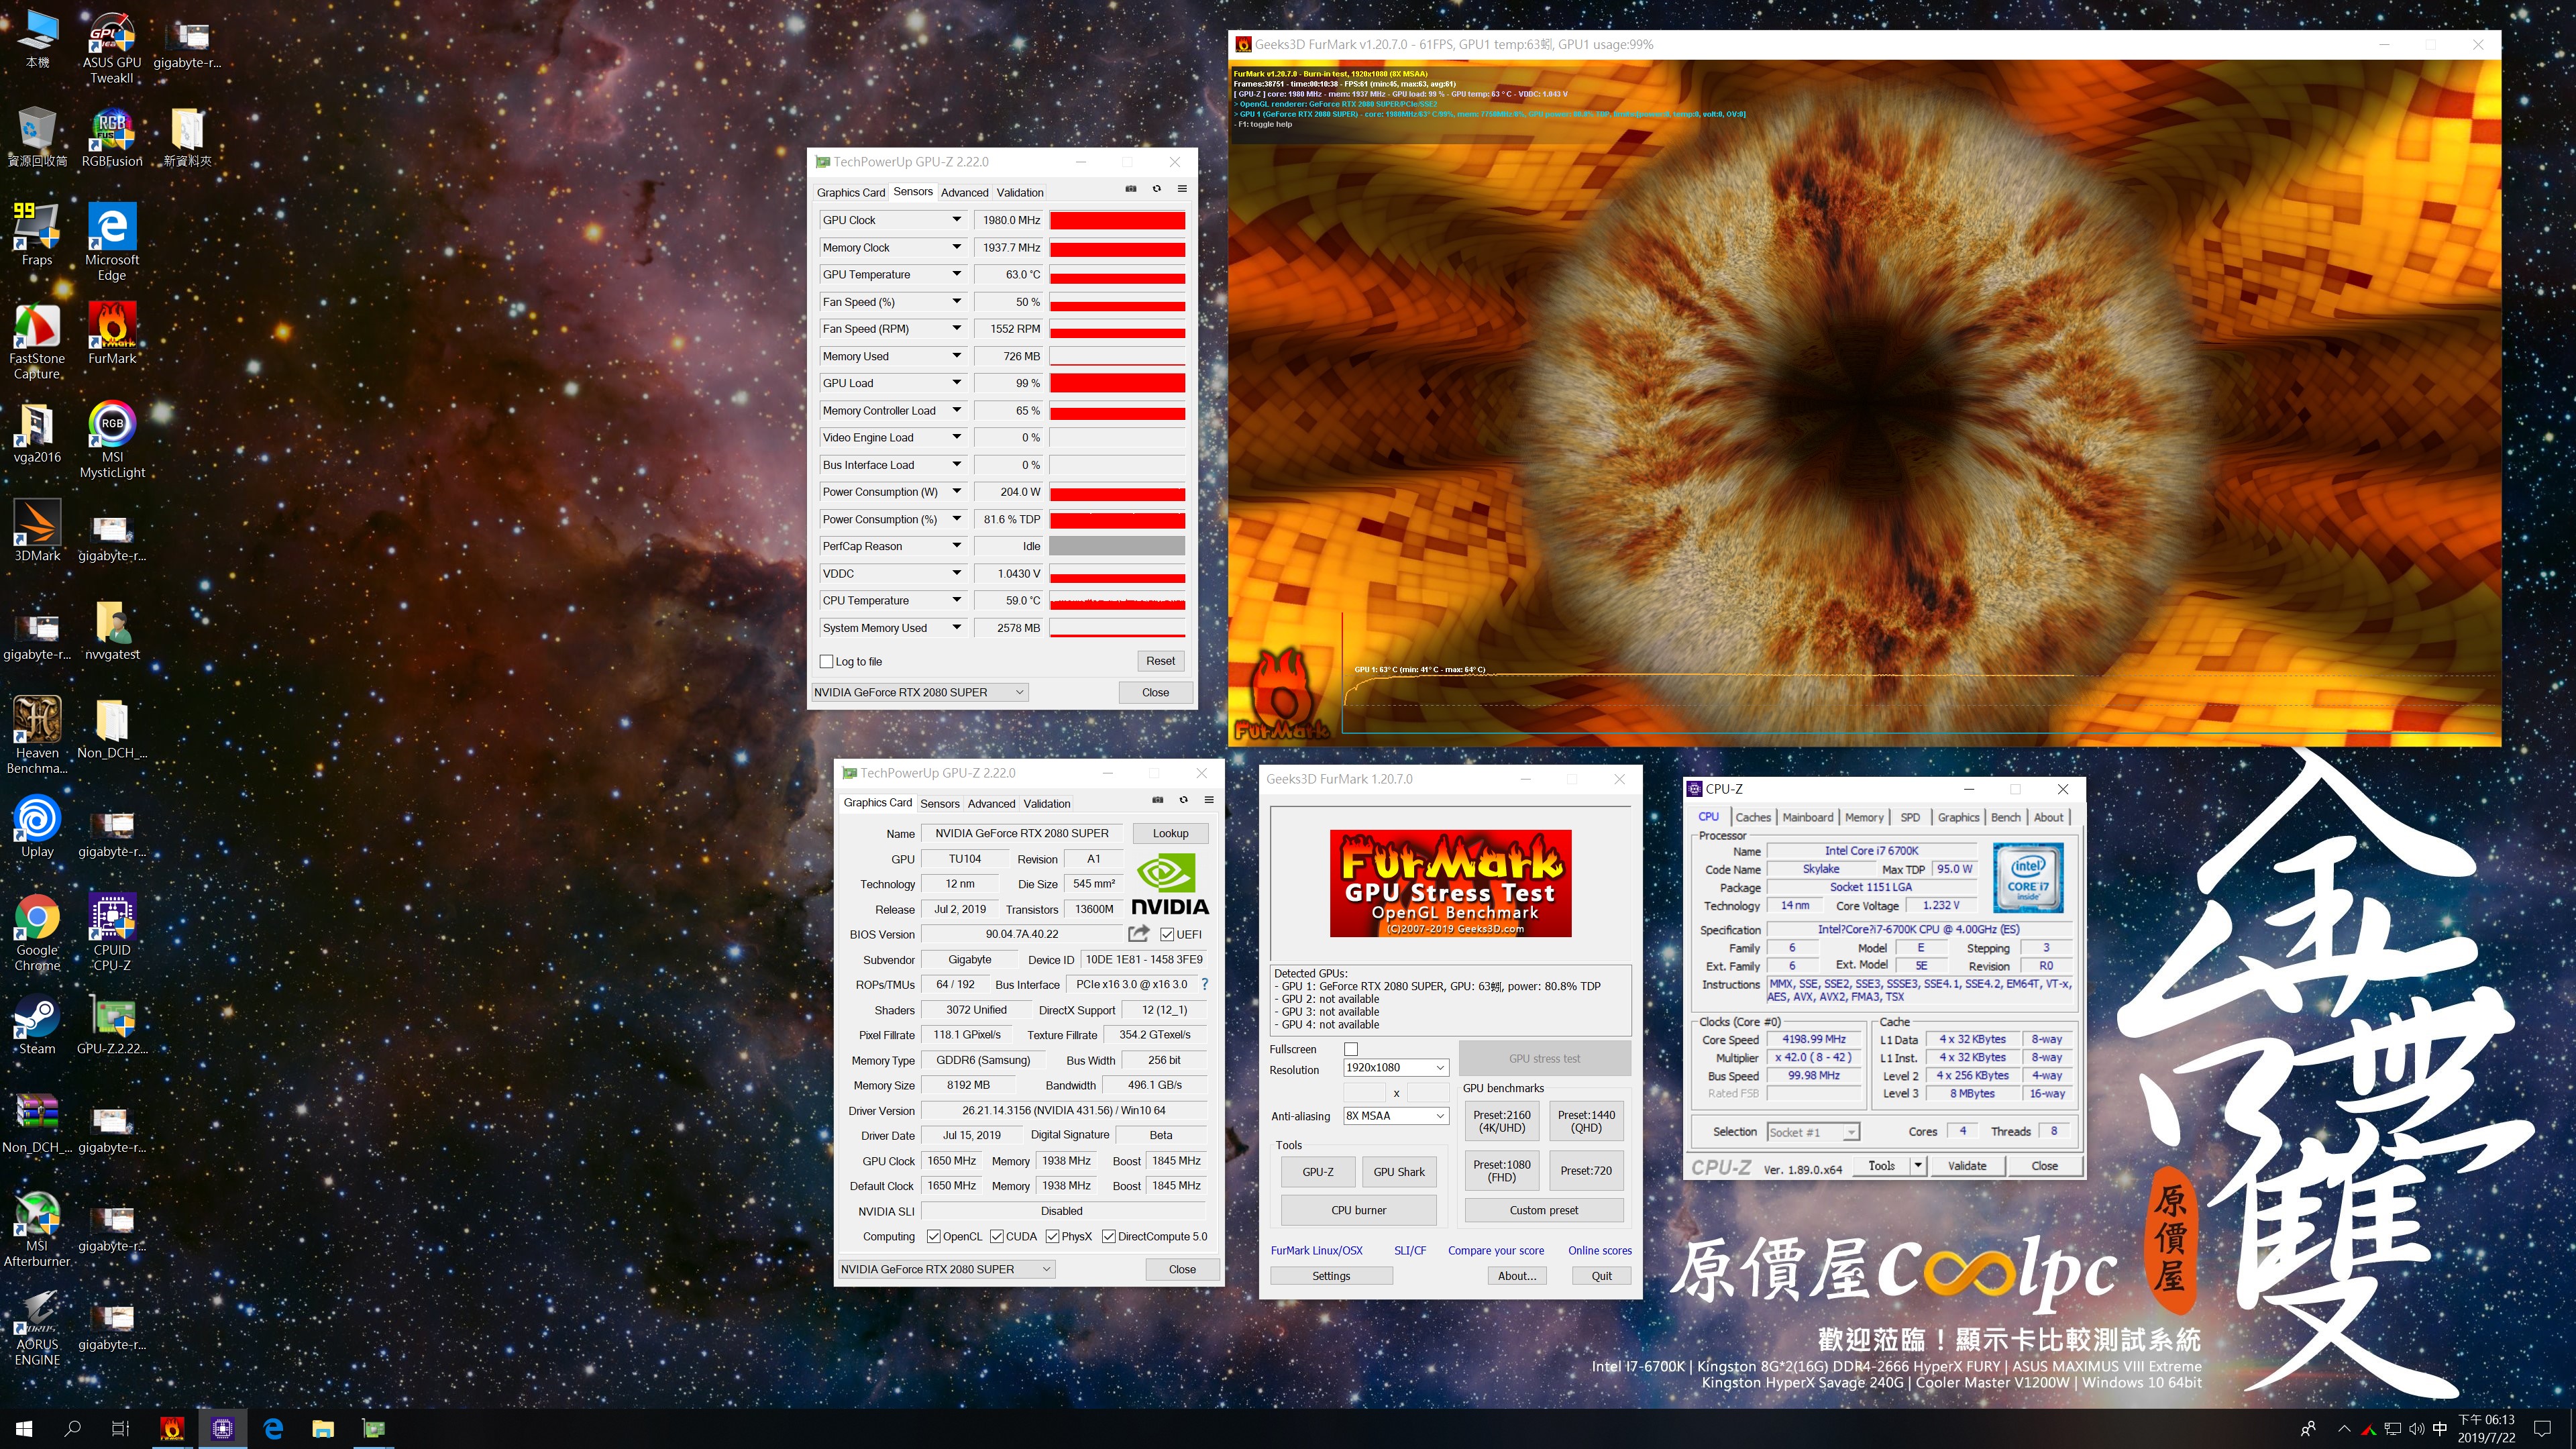Toggle the OpenCL checkbox
The width and height of the screenshot is (2576, 1449).
[x=933, y=1236]
